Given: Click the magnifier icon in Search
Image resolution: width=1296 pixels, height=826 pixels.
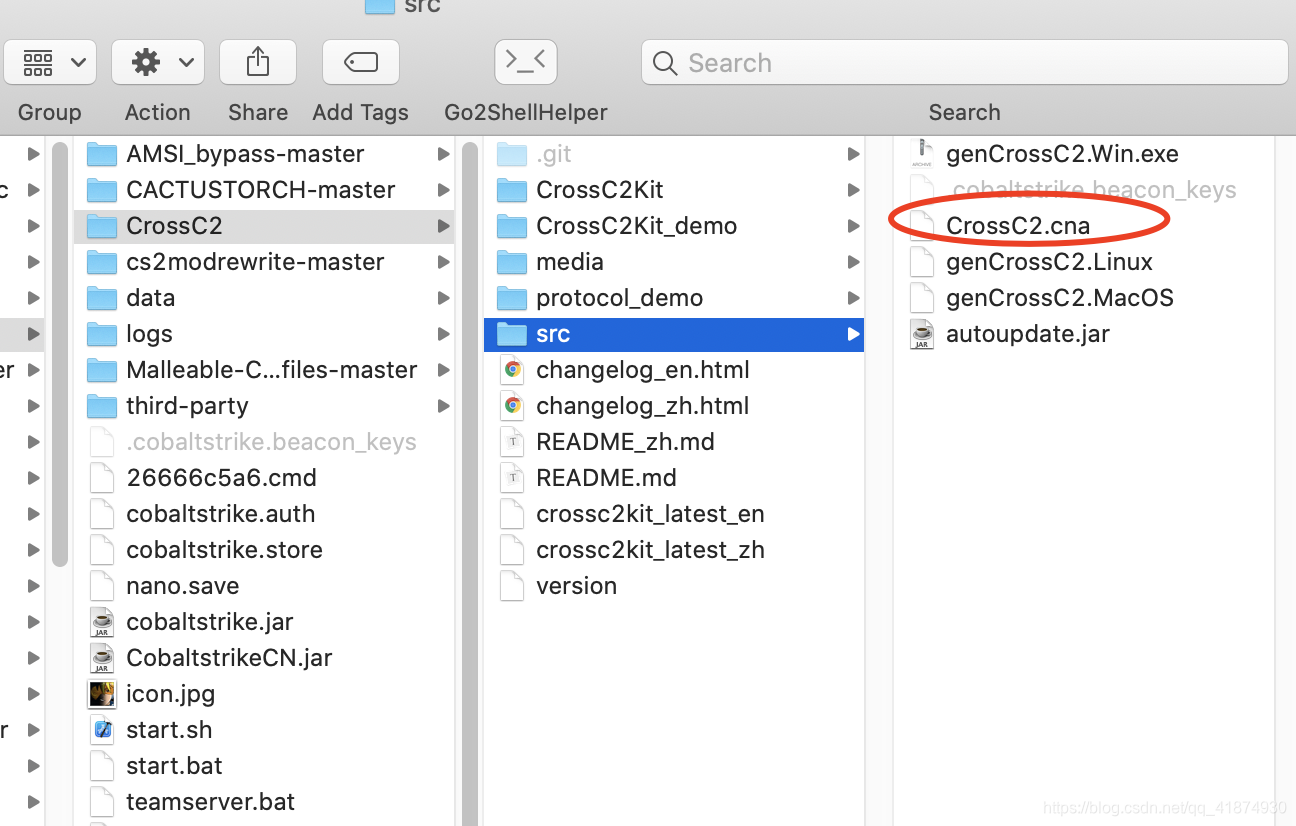Looking at the screenshot, I should [665, 63].
